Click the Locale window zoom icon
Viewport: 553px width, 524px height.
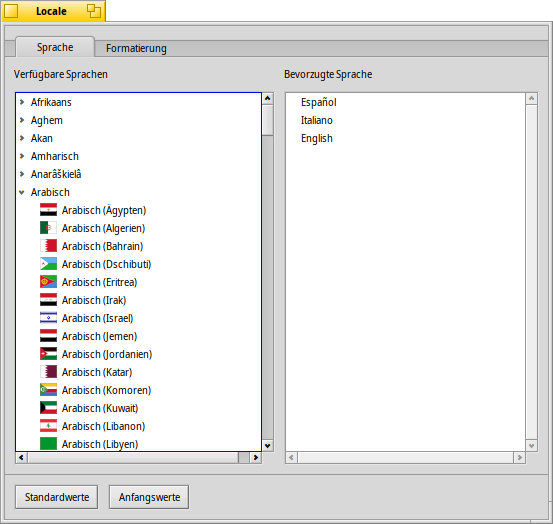coord(94,11)
